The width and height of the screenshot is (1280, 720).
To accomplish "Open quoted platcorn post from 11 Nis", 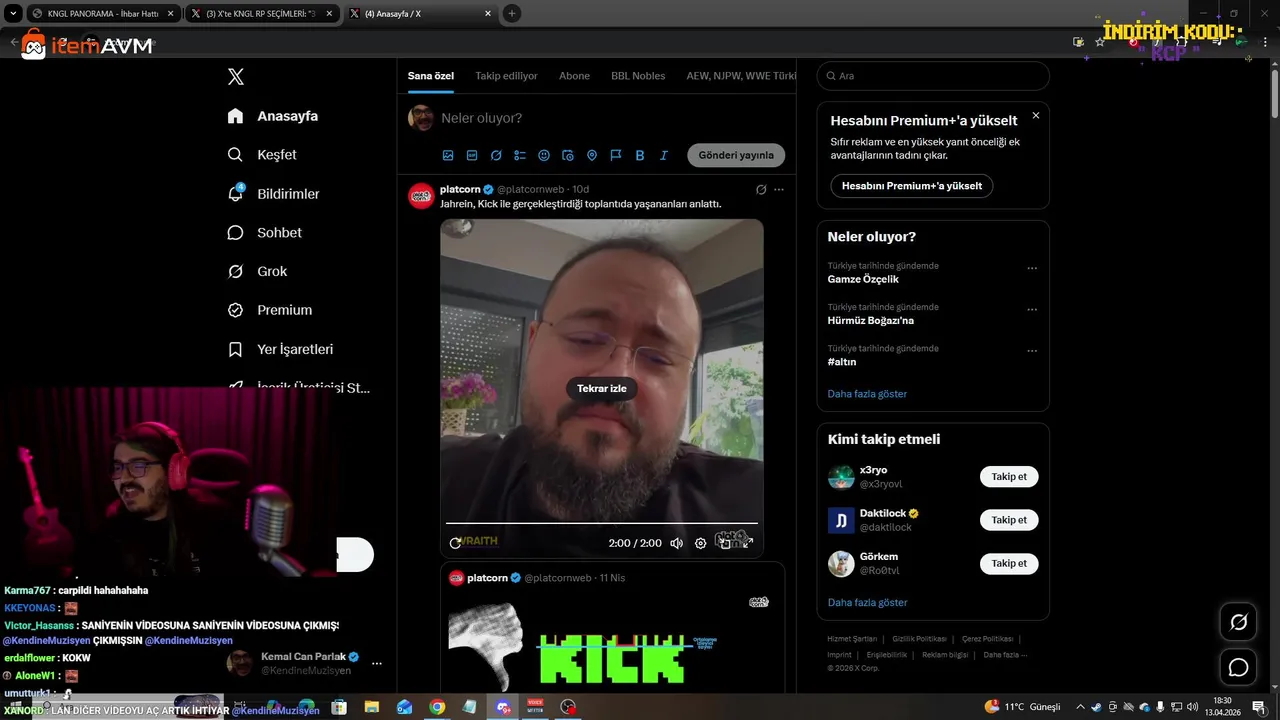I will coord(613,628).
